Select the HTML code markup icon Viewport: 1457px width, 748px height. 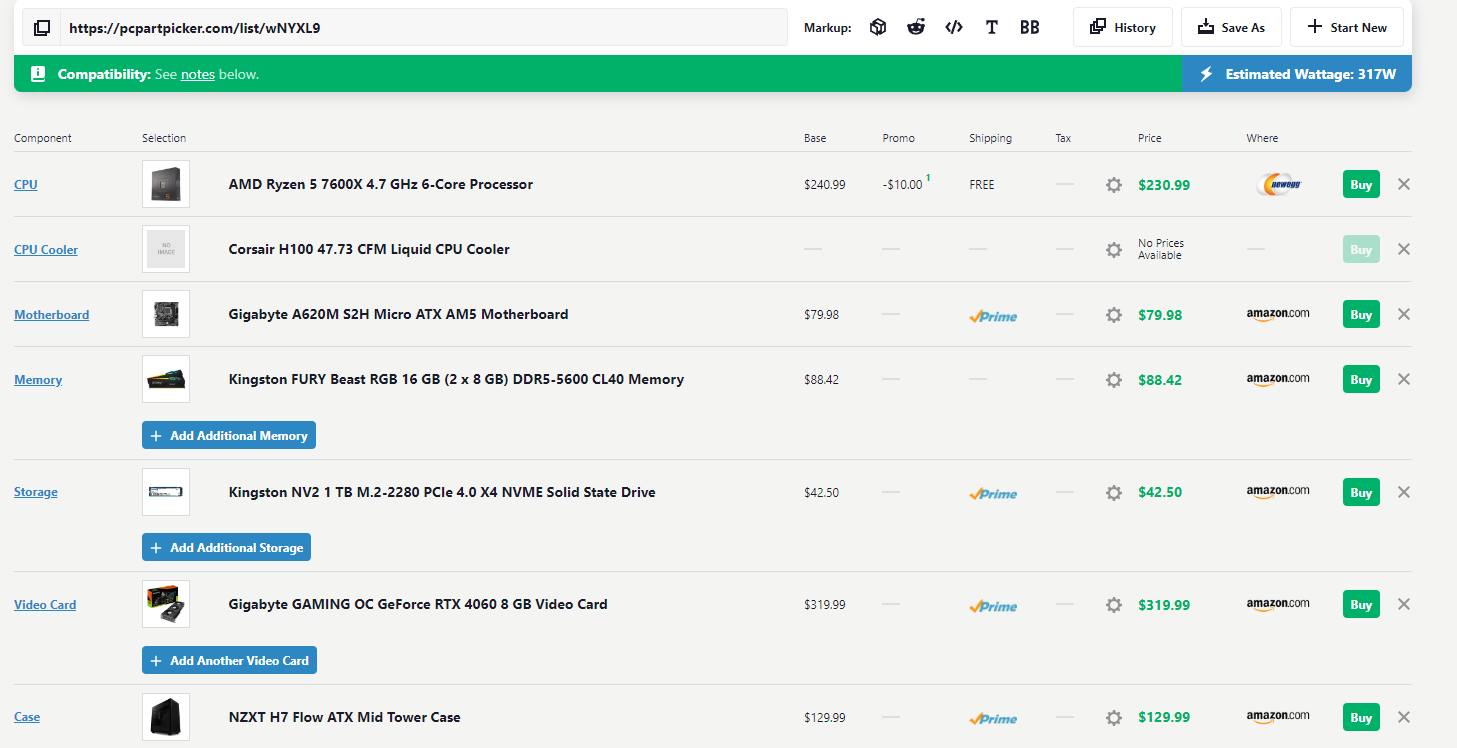pyautogui.click(x=954, y=28)
